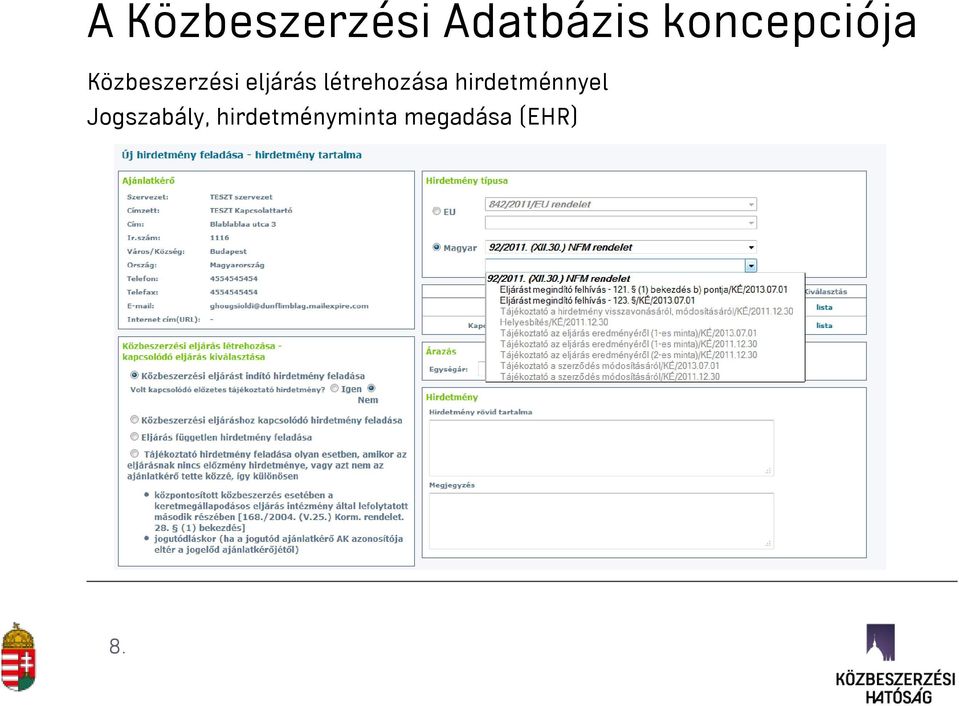This screenshot has width=959, height=706.
Task: Click the open hirdetményminta dropdown arrow
Action: click(x=750, y=266)
